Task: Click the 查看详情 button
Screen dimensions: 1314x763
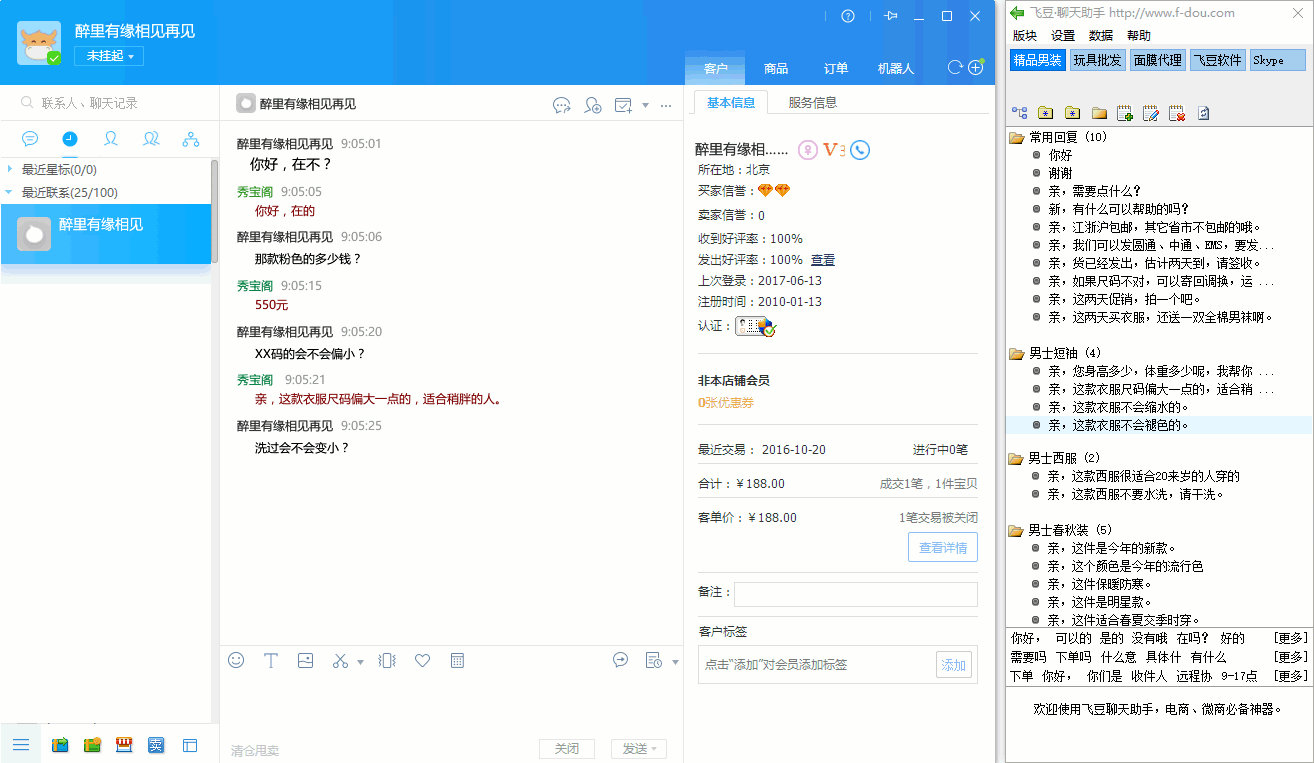Action: 942,548
